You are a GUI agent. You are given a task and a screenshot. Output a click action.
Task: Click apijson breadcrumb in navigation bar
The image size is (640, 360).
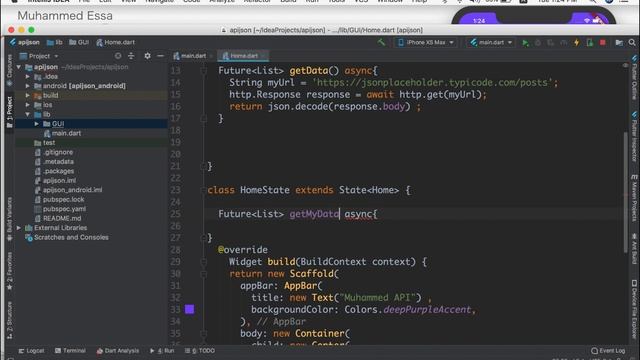pos(24,42)
